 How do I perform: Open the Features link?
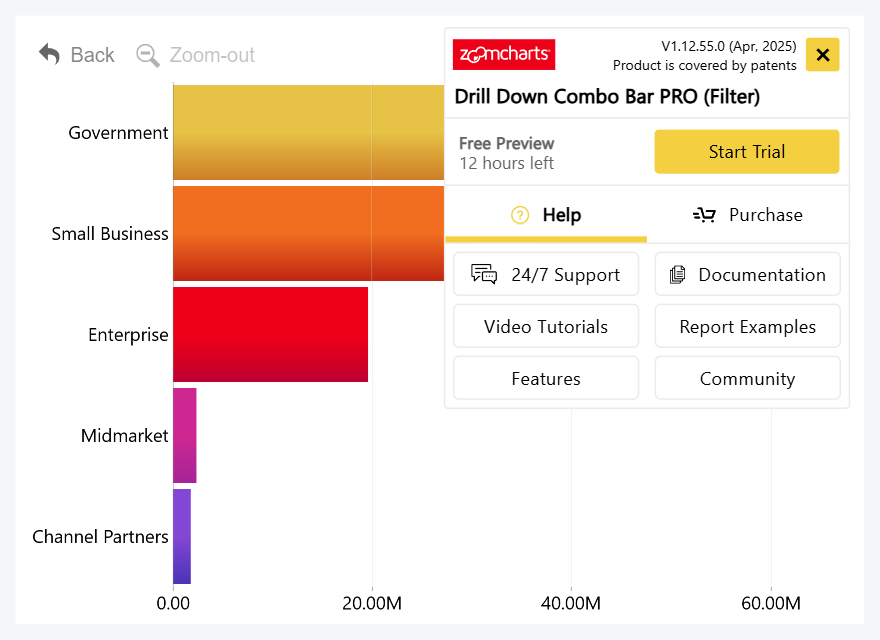tap(546, 379)
